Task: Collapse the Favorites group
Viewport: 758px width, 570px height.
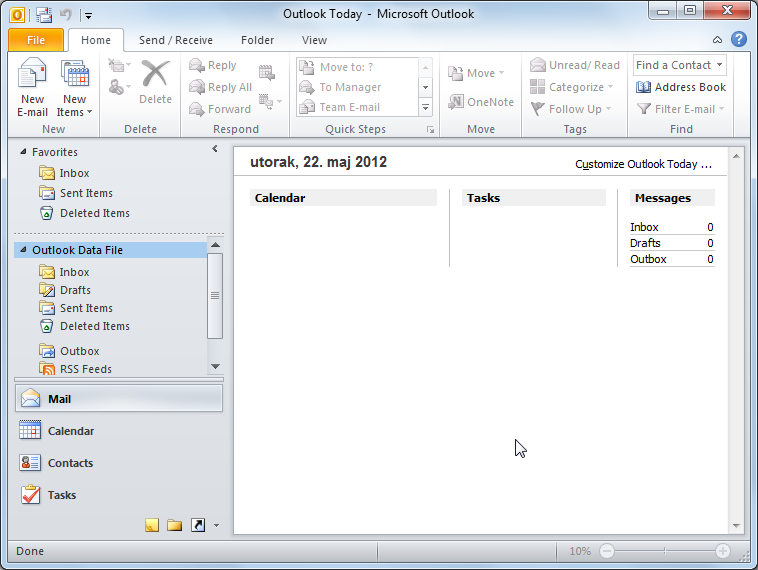Action: 23,152
